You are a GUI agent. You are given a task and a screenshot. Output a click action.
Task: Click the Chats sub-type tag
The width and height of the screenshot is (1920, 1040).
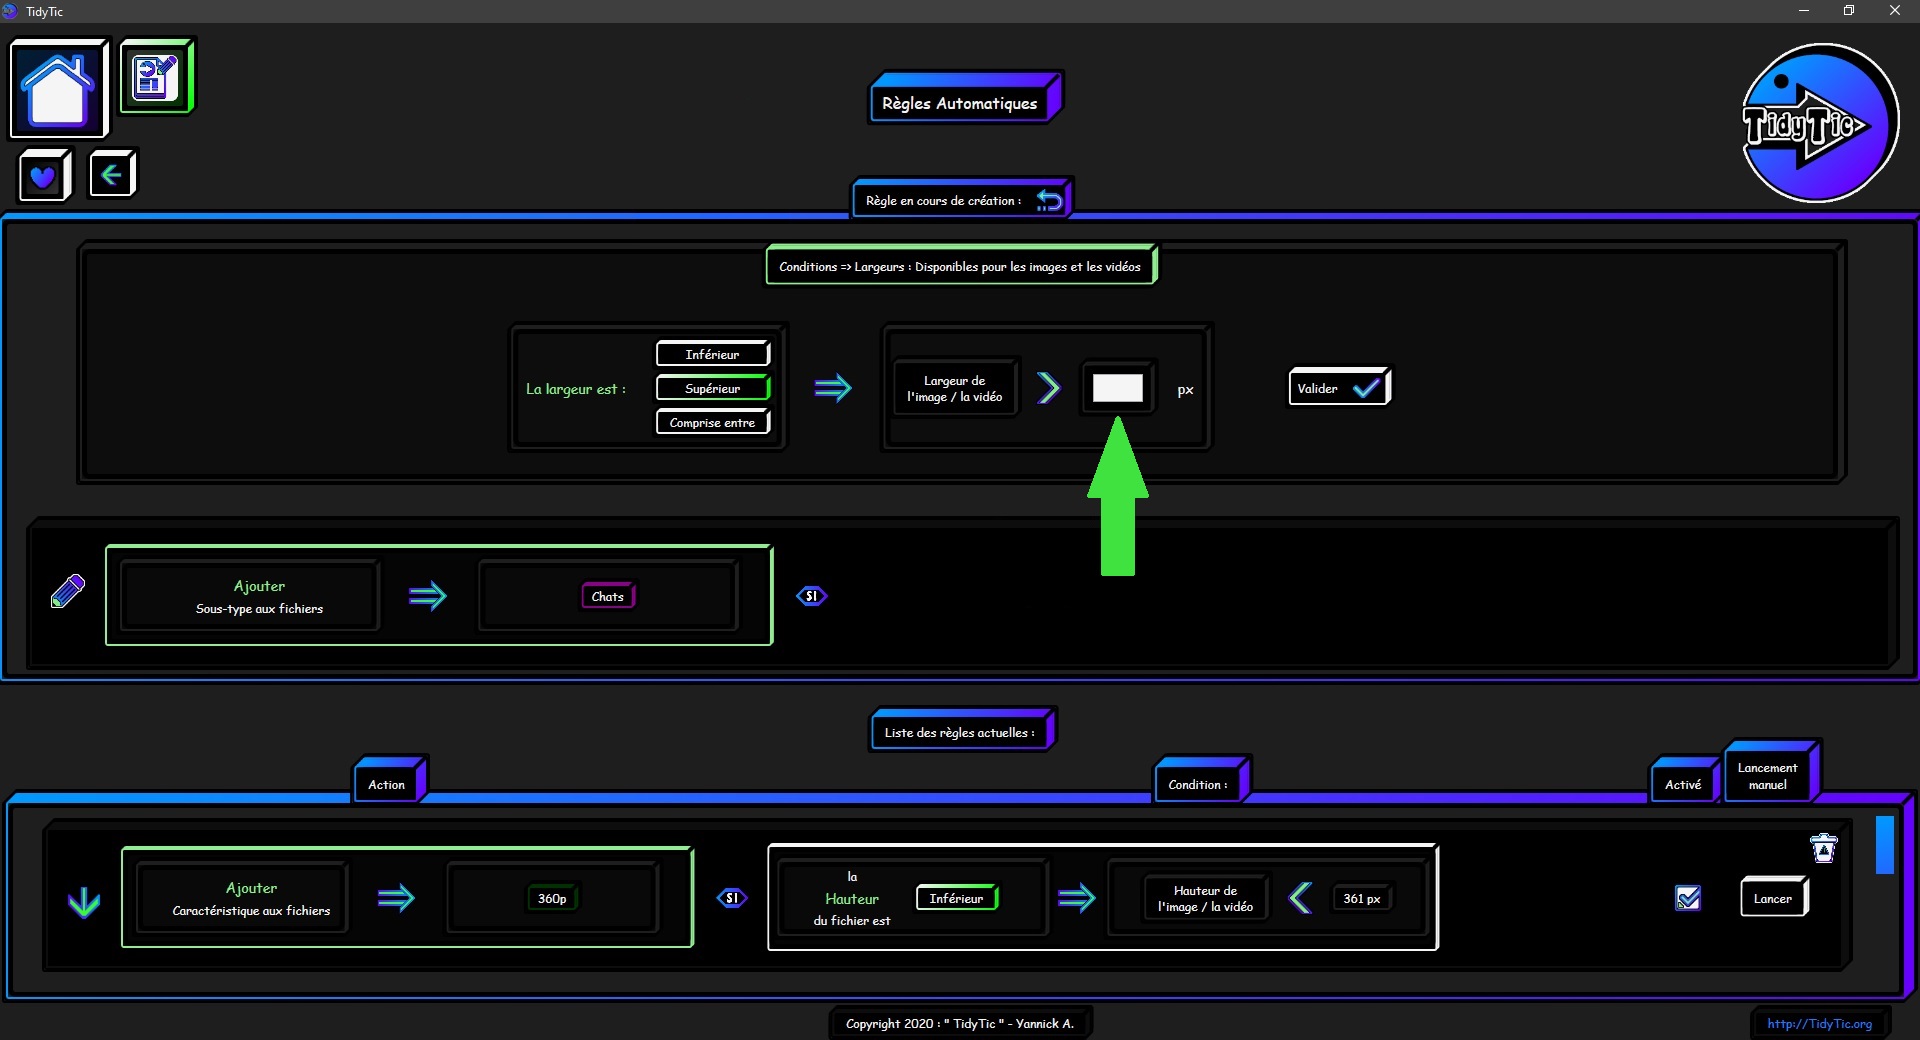pyautogui.click(x=608, y=596)
